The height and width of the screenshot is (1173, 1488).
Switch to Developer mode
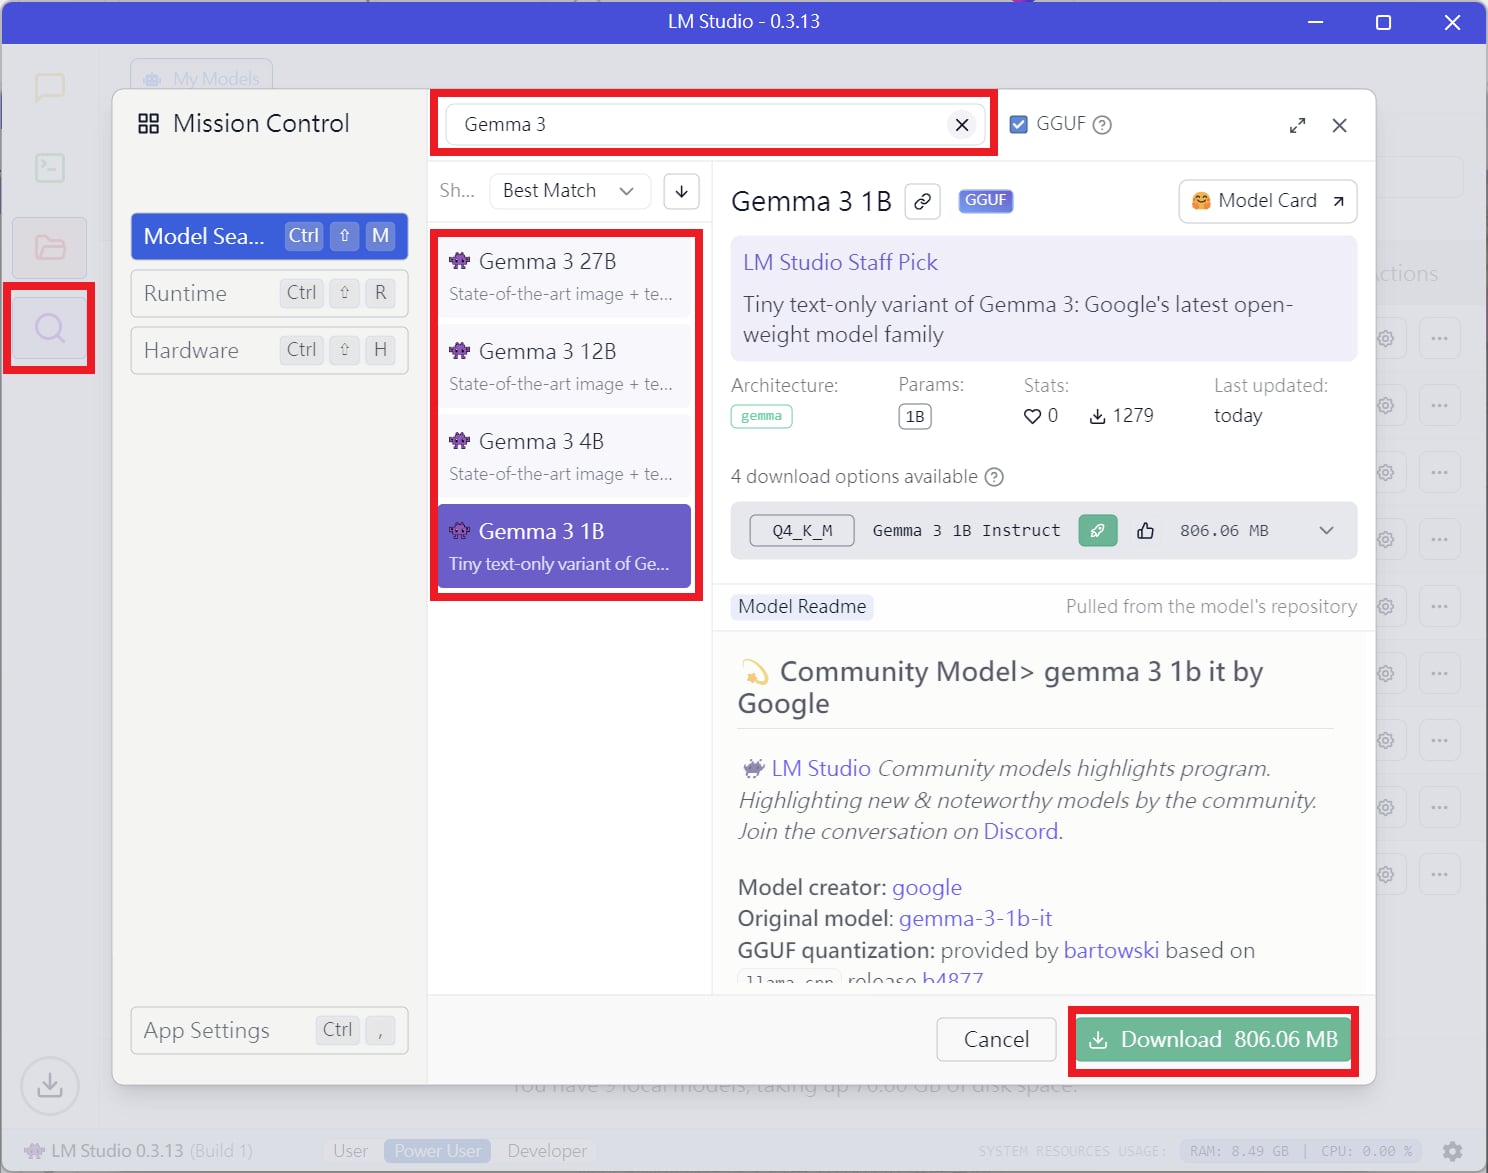547,1151
